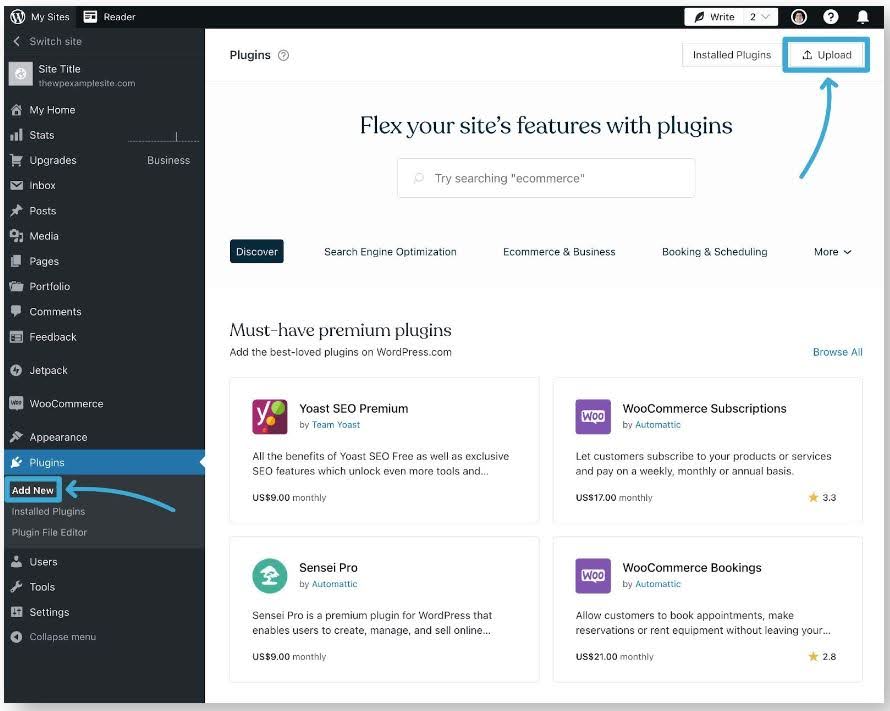The width and height of the screenshot is (890, 711).
Task: Open your profile avatar icon
Action: point(797,16)
